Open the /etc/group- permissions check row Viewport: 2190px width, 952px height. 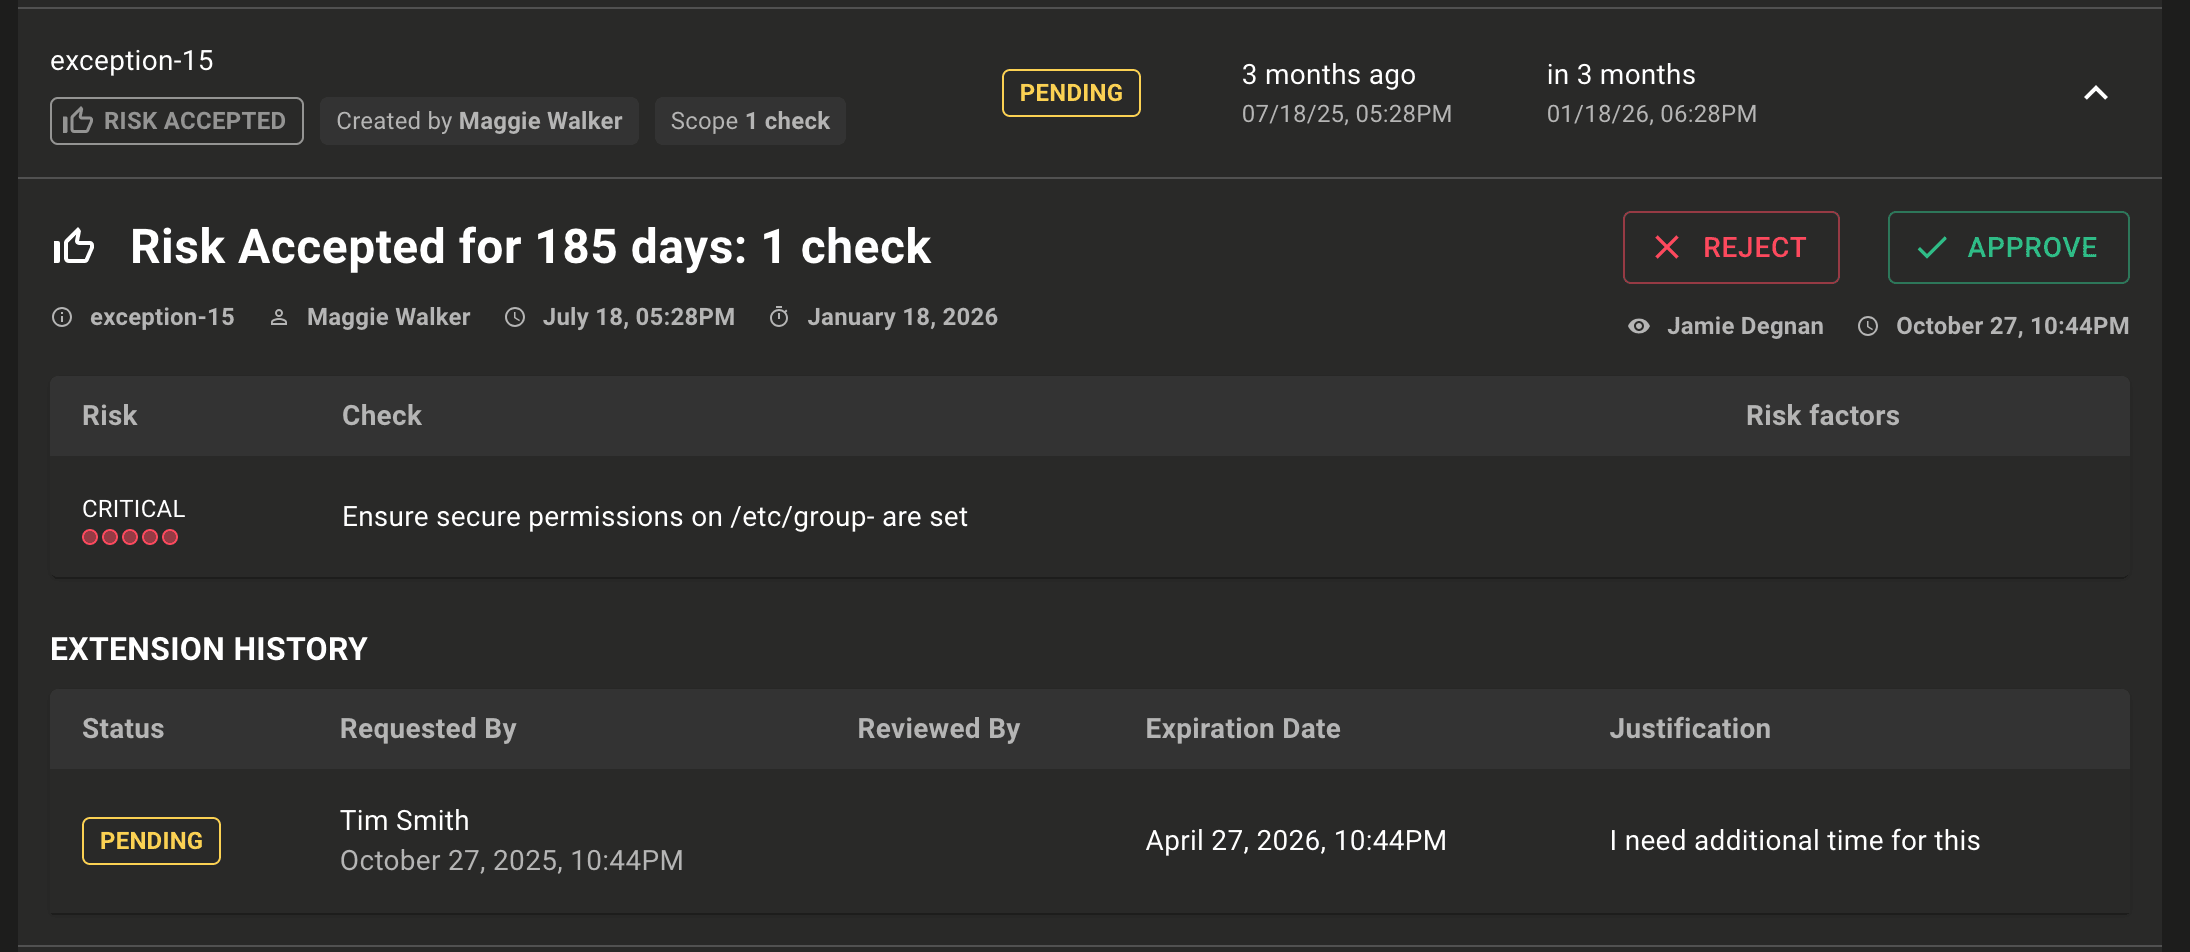655,517
